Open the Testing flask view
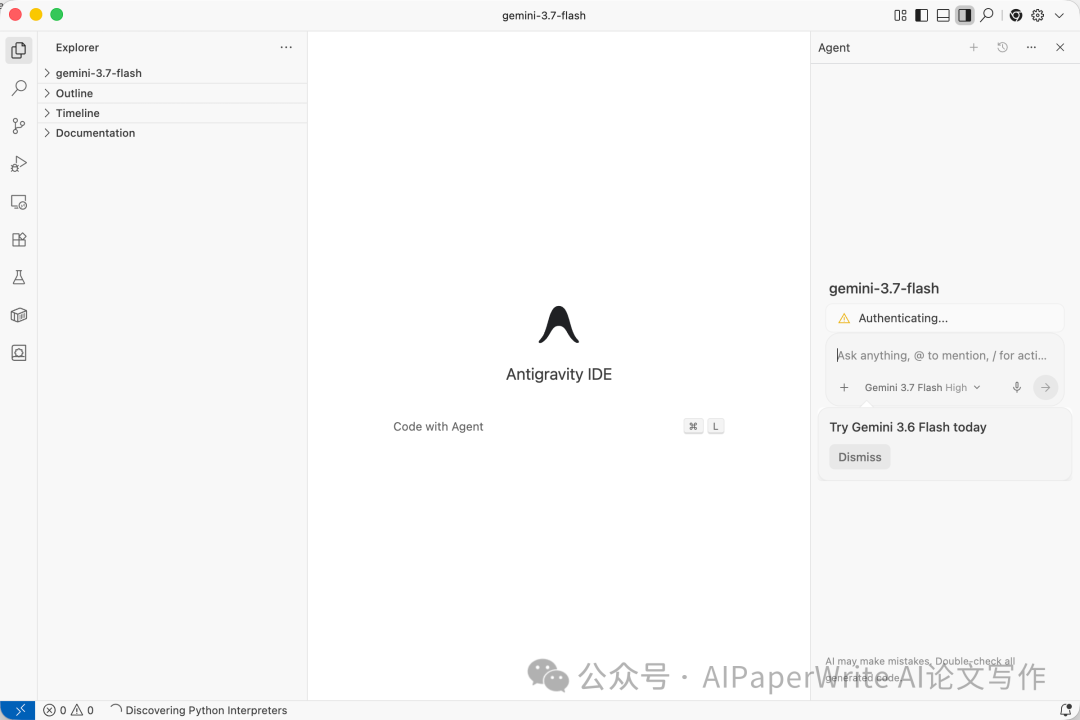The height and width of the screenshot is (720, 1080). pyautogui.click(x=19, y=277)
